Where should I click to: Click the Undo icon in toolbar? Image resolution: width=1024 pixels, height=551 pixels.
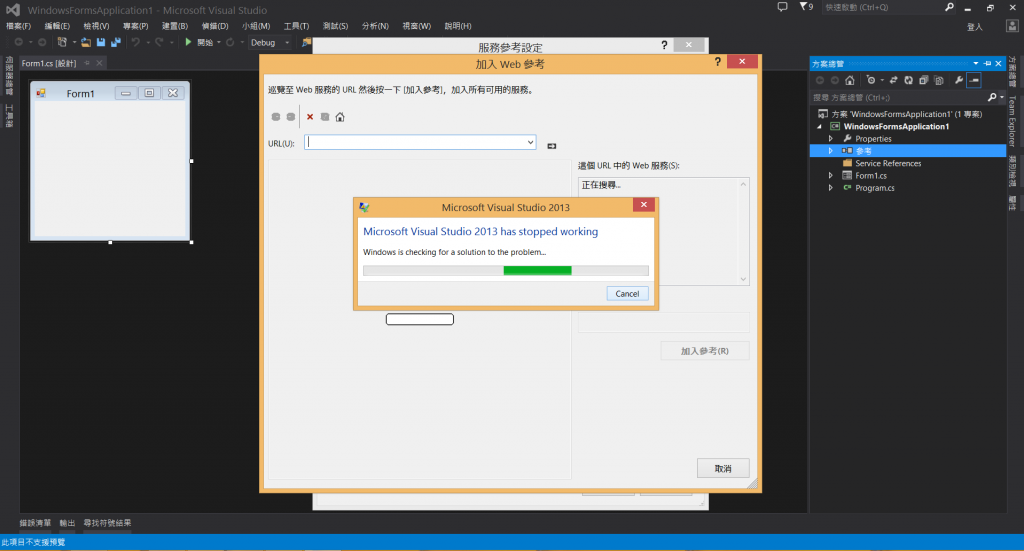[135, 42]
